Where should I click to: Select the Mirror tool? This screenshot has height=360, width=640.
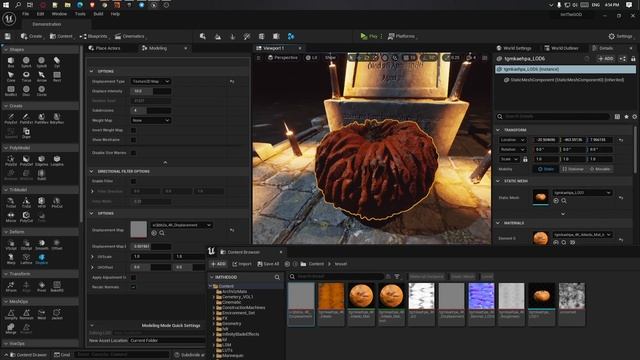11,217
